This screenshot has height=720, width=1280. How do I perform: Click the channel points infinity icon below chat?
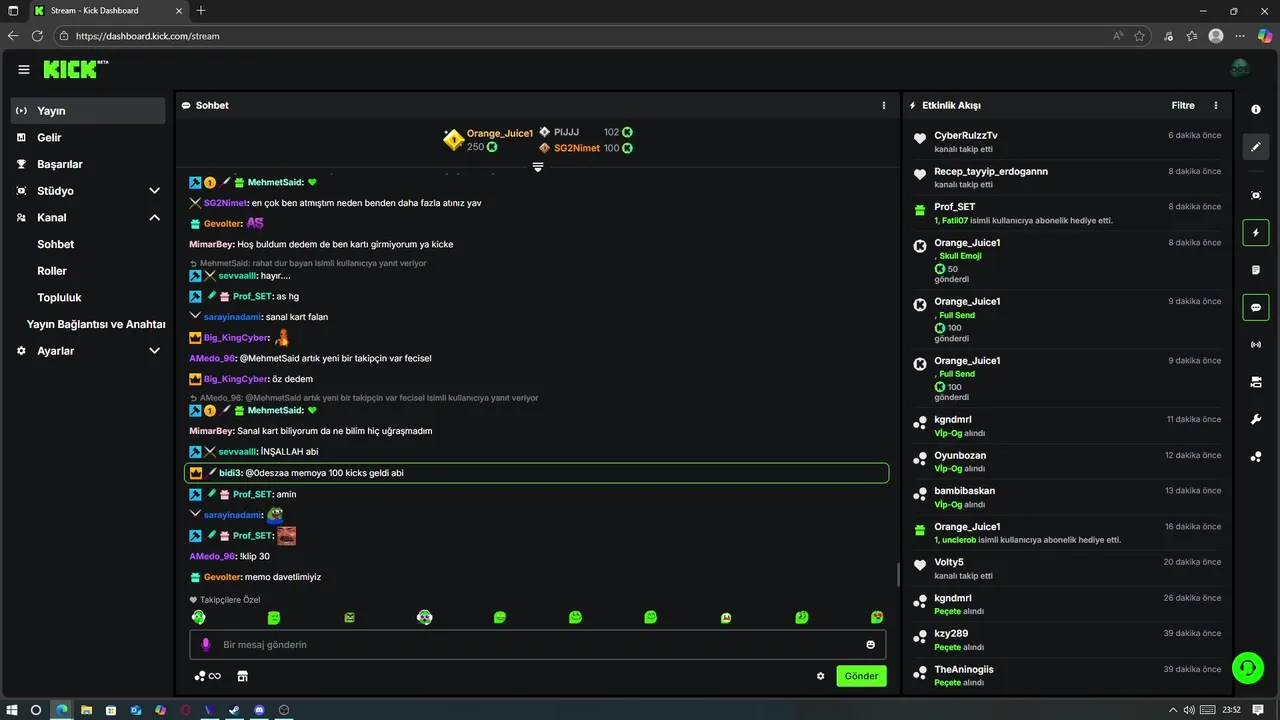coord(208,676)
